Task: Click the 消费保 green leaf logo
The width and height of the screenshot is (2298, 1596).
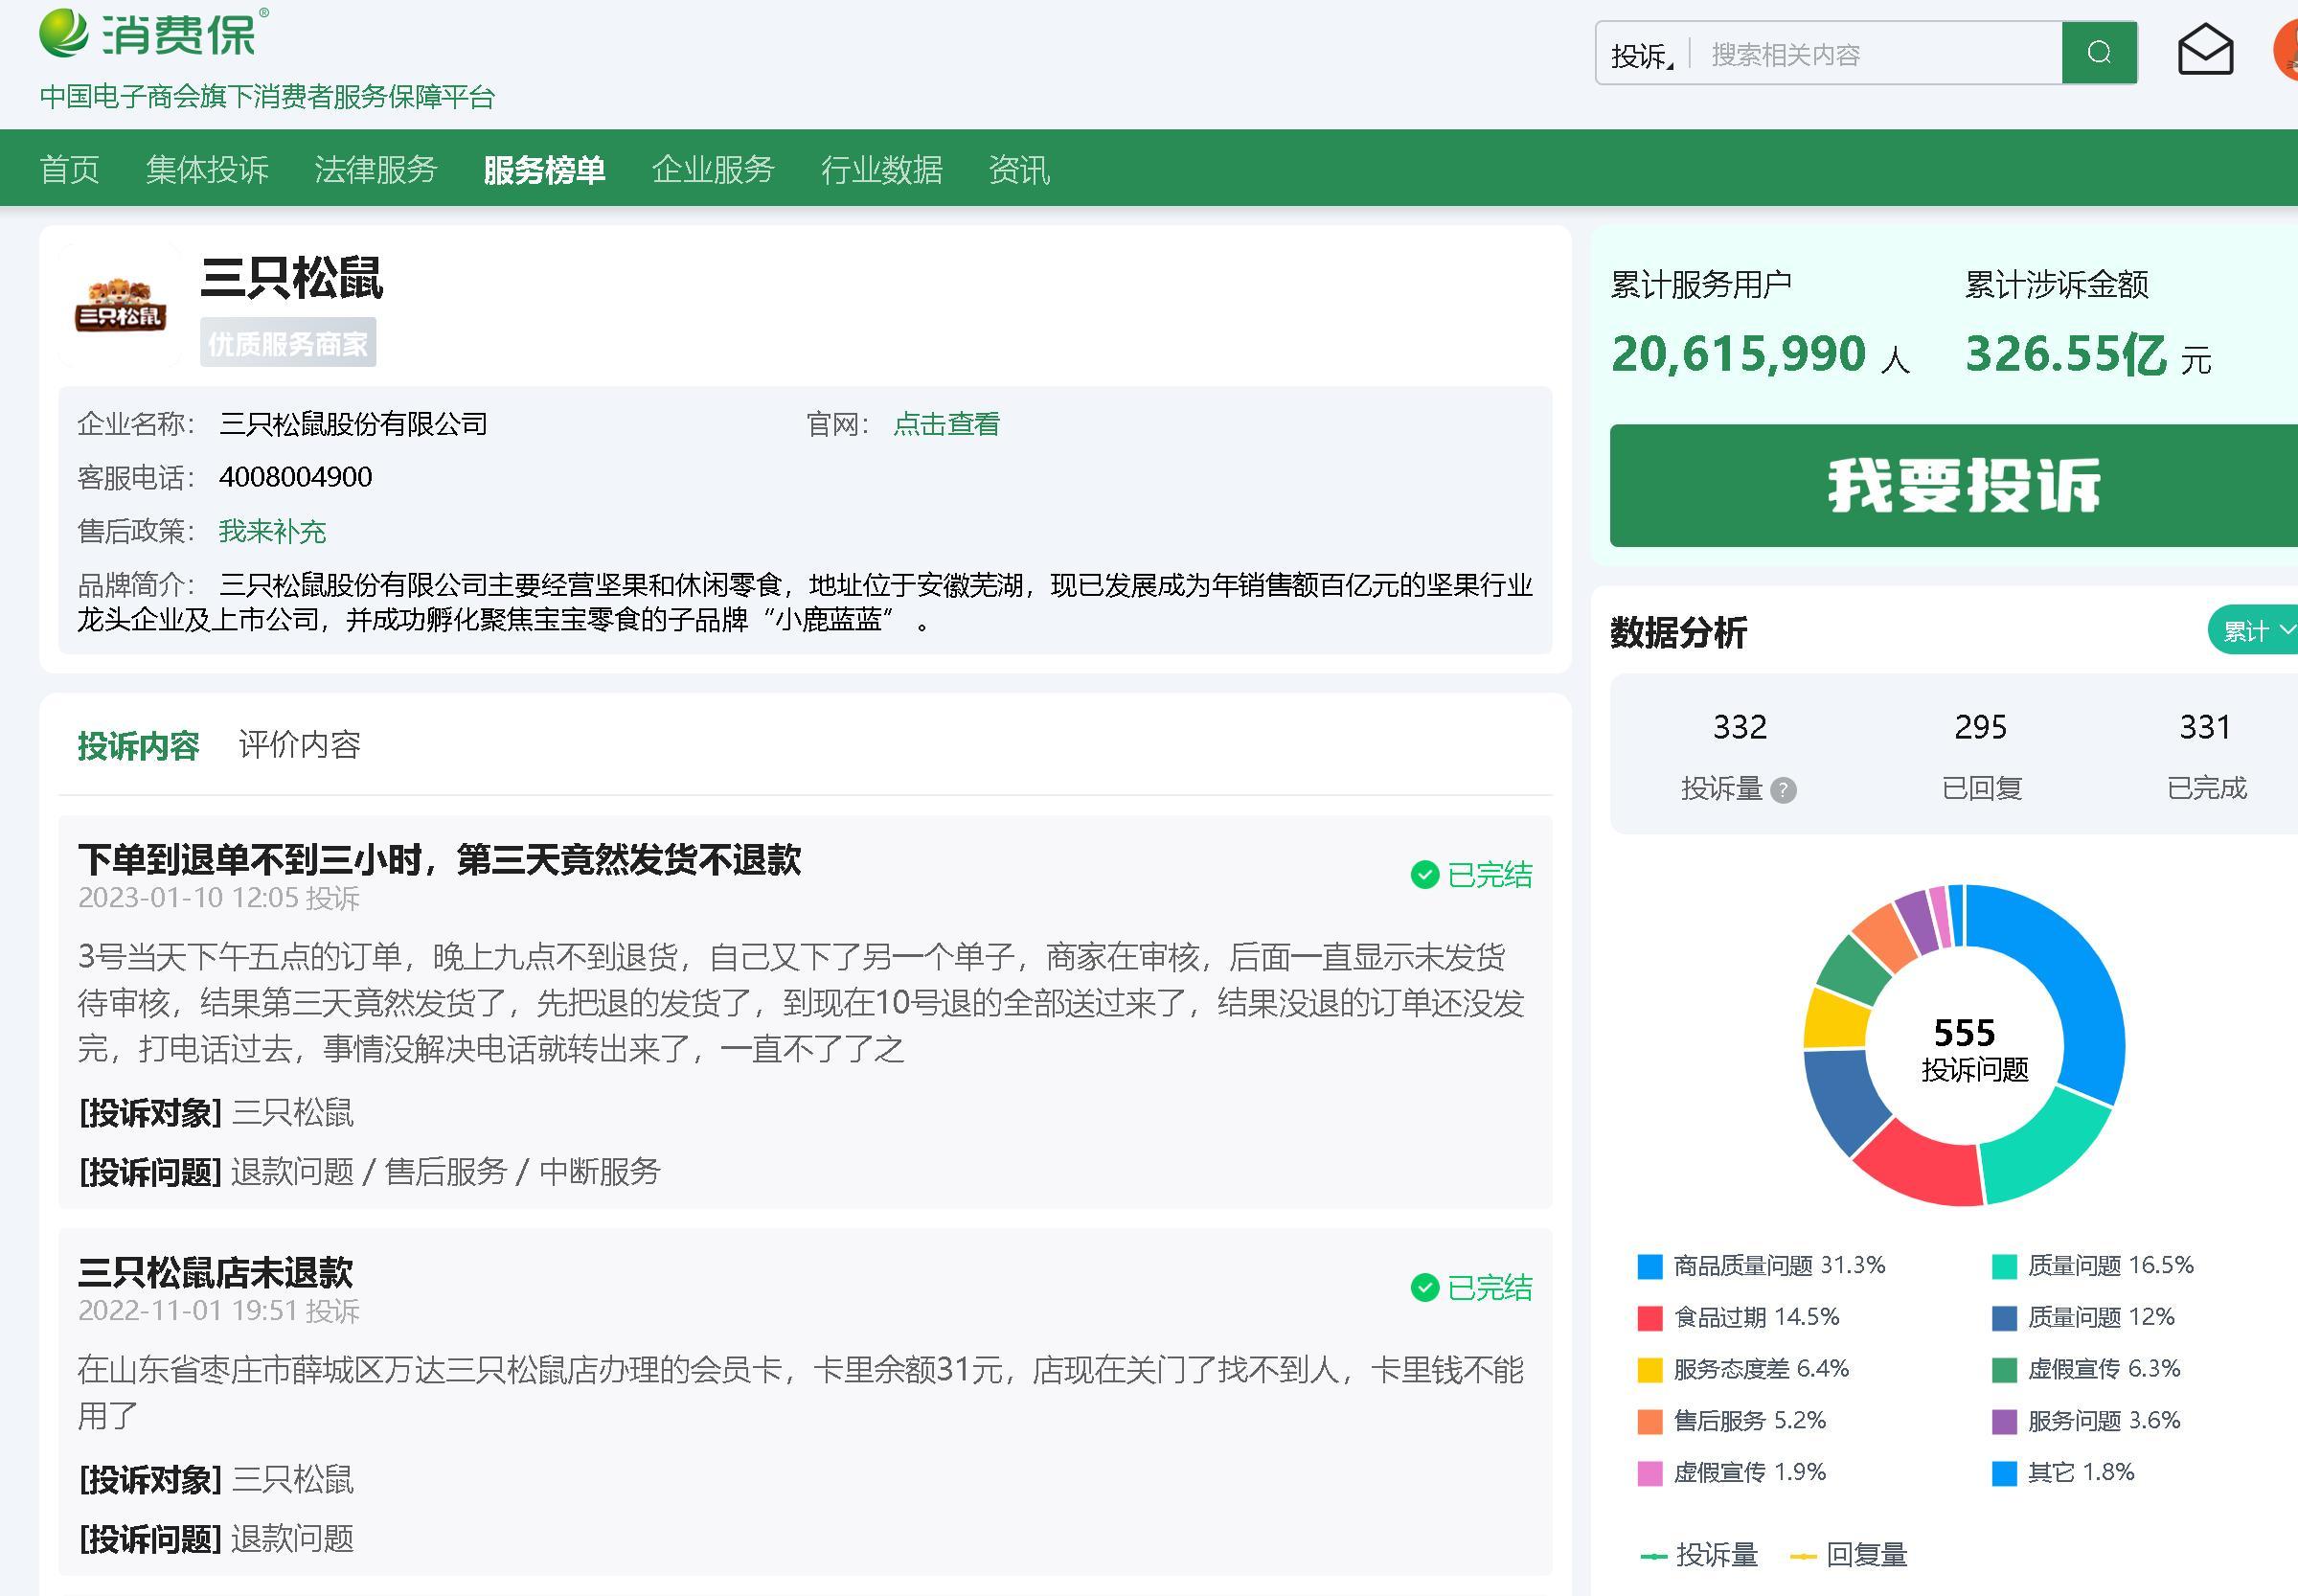Action: [x=63, y=32]
